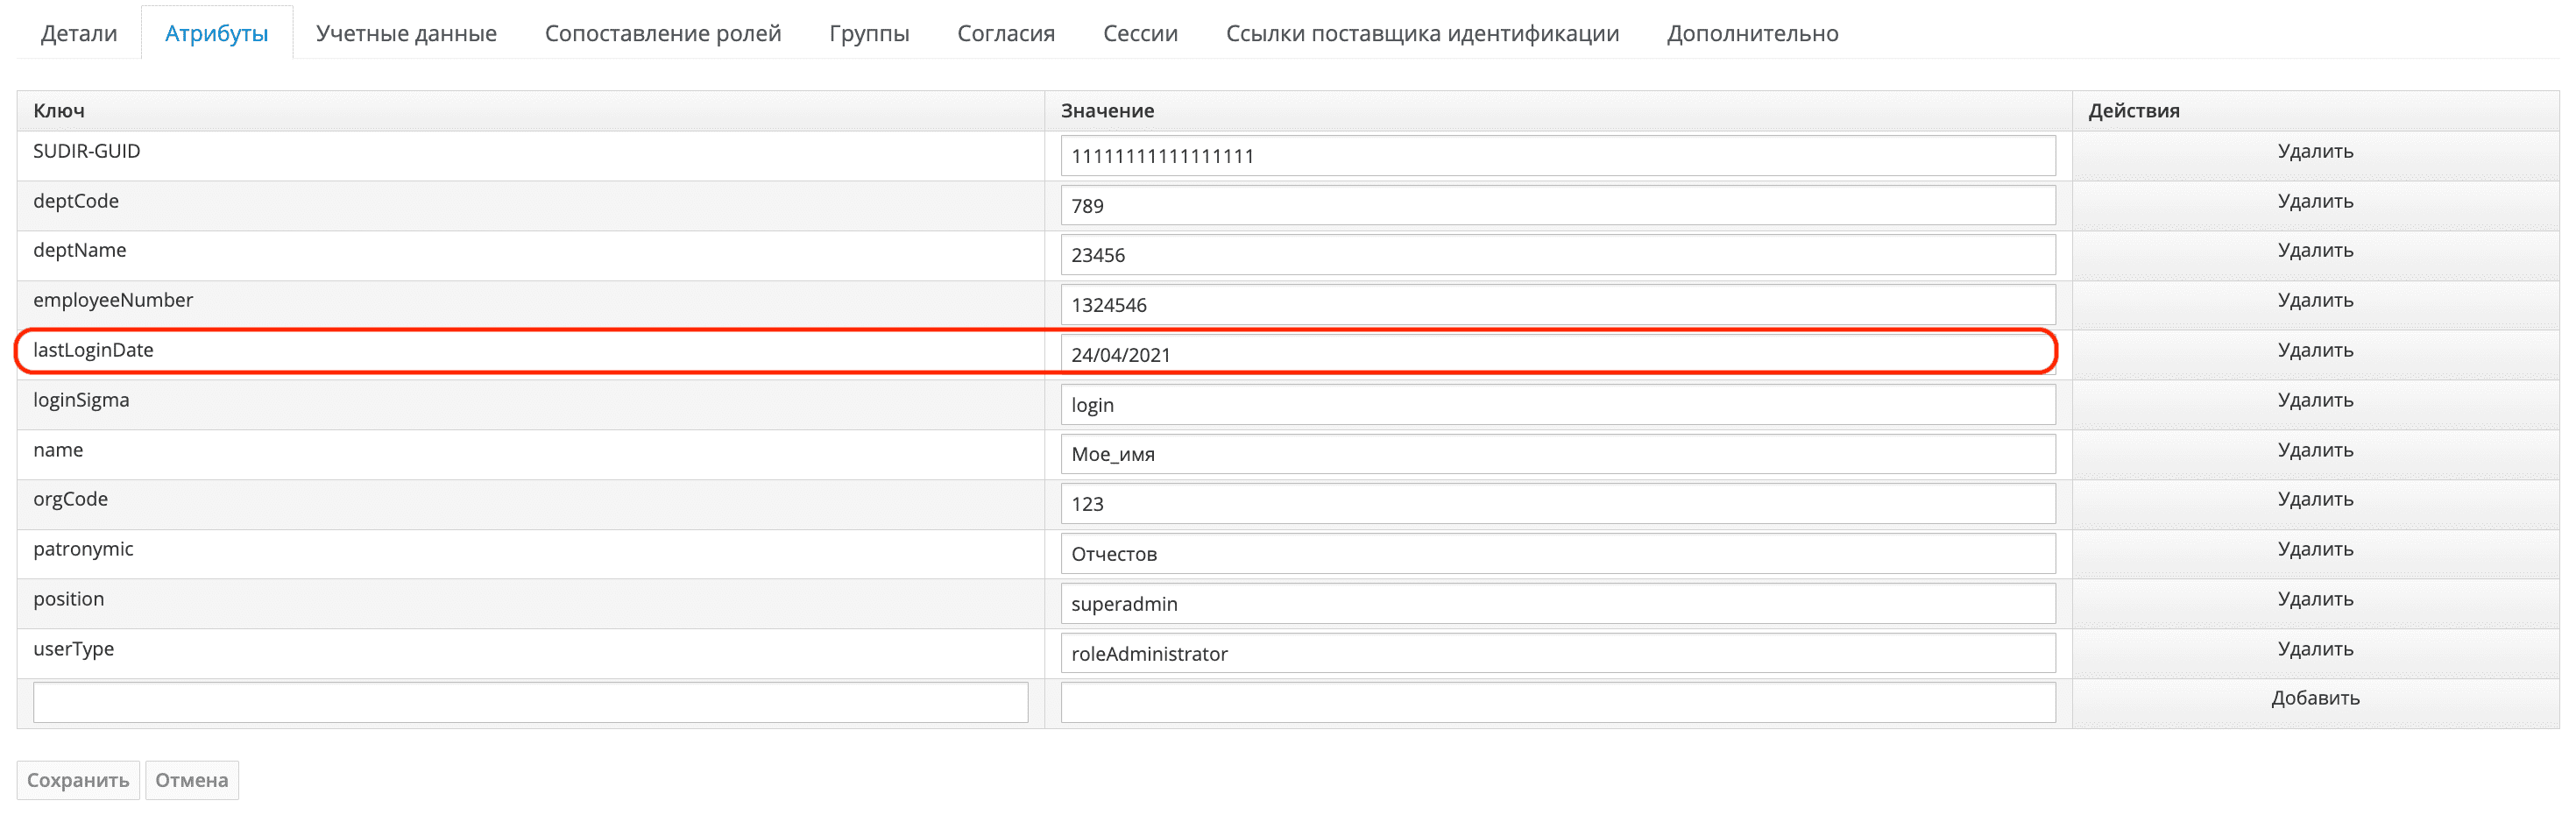The image size is (2576, 815).
Task: Edit the lastLoginDate value field
Action: coord(1557,355)
